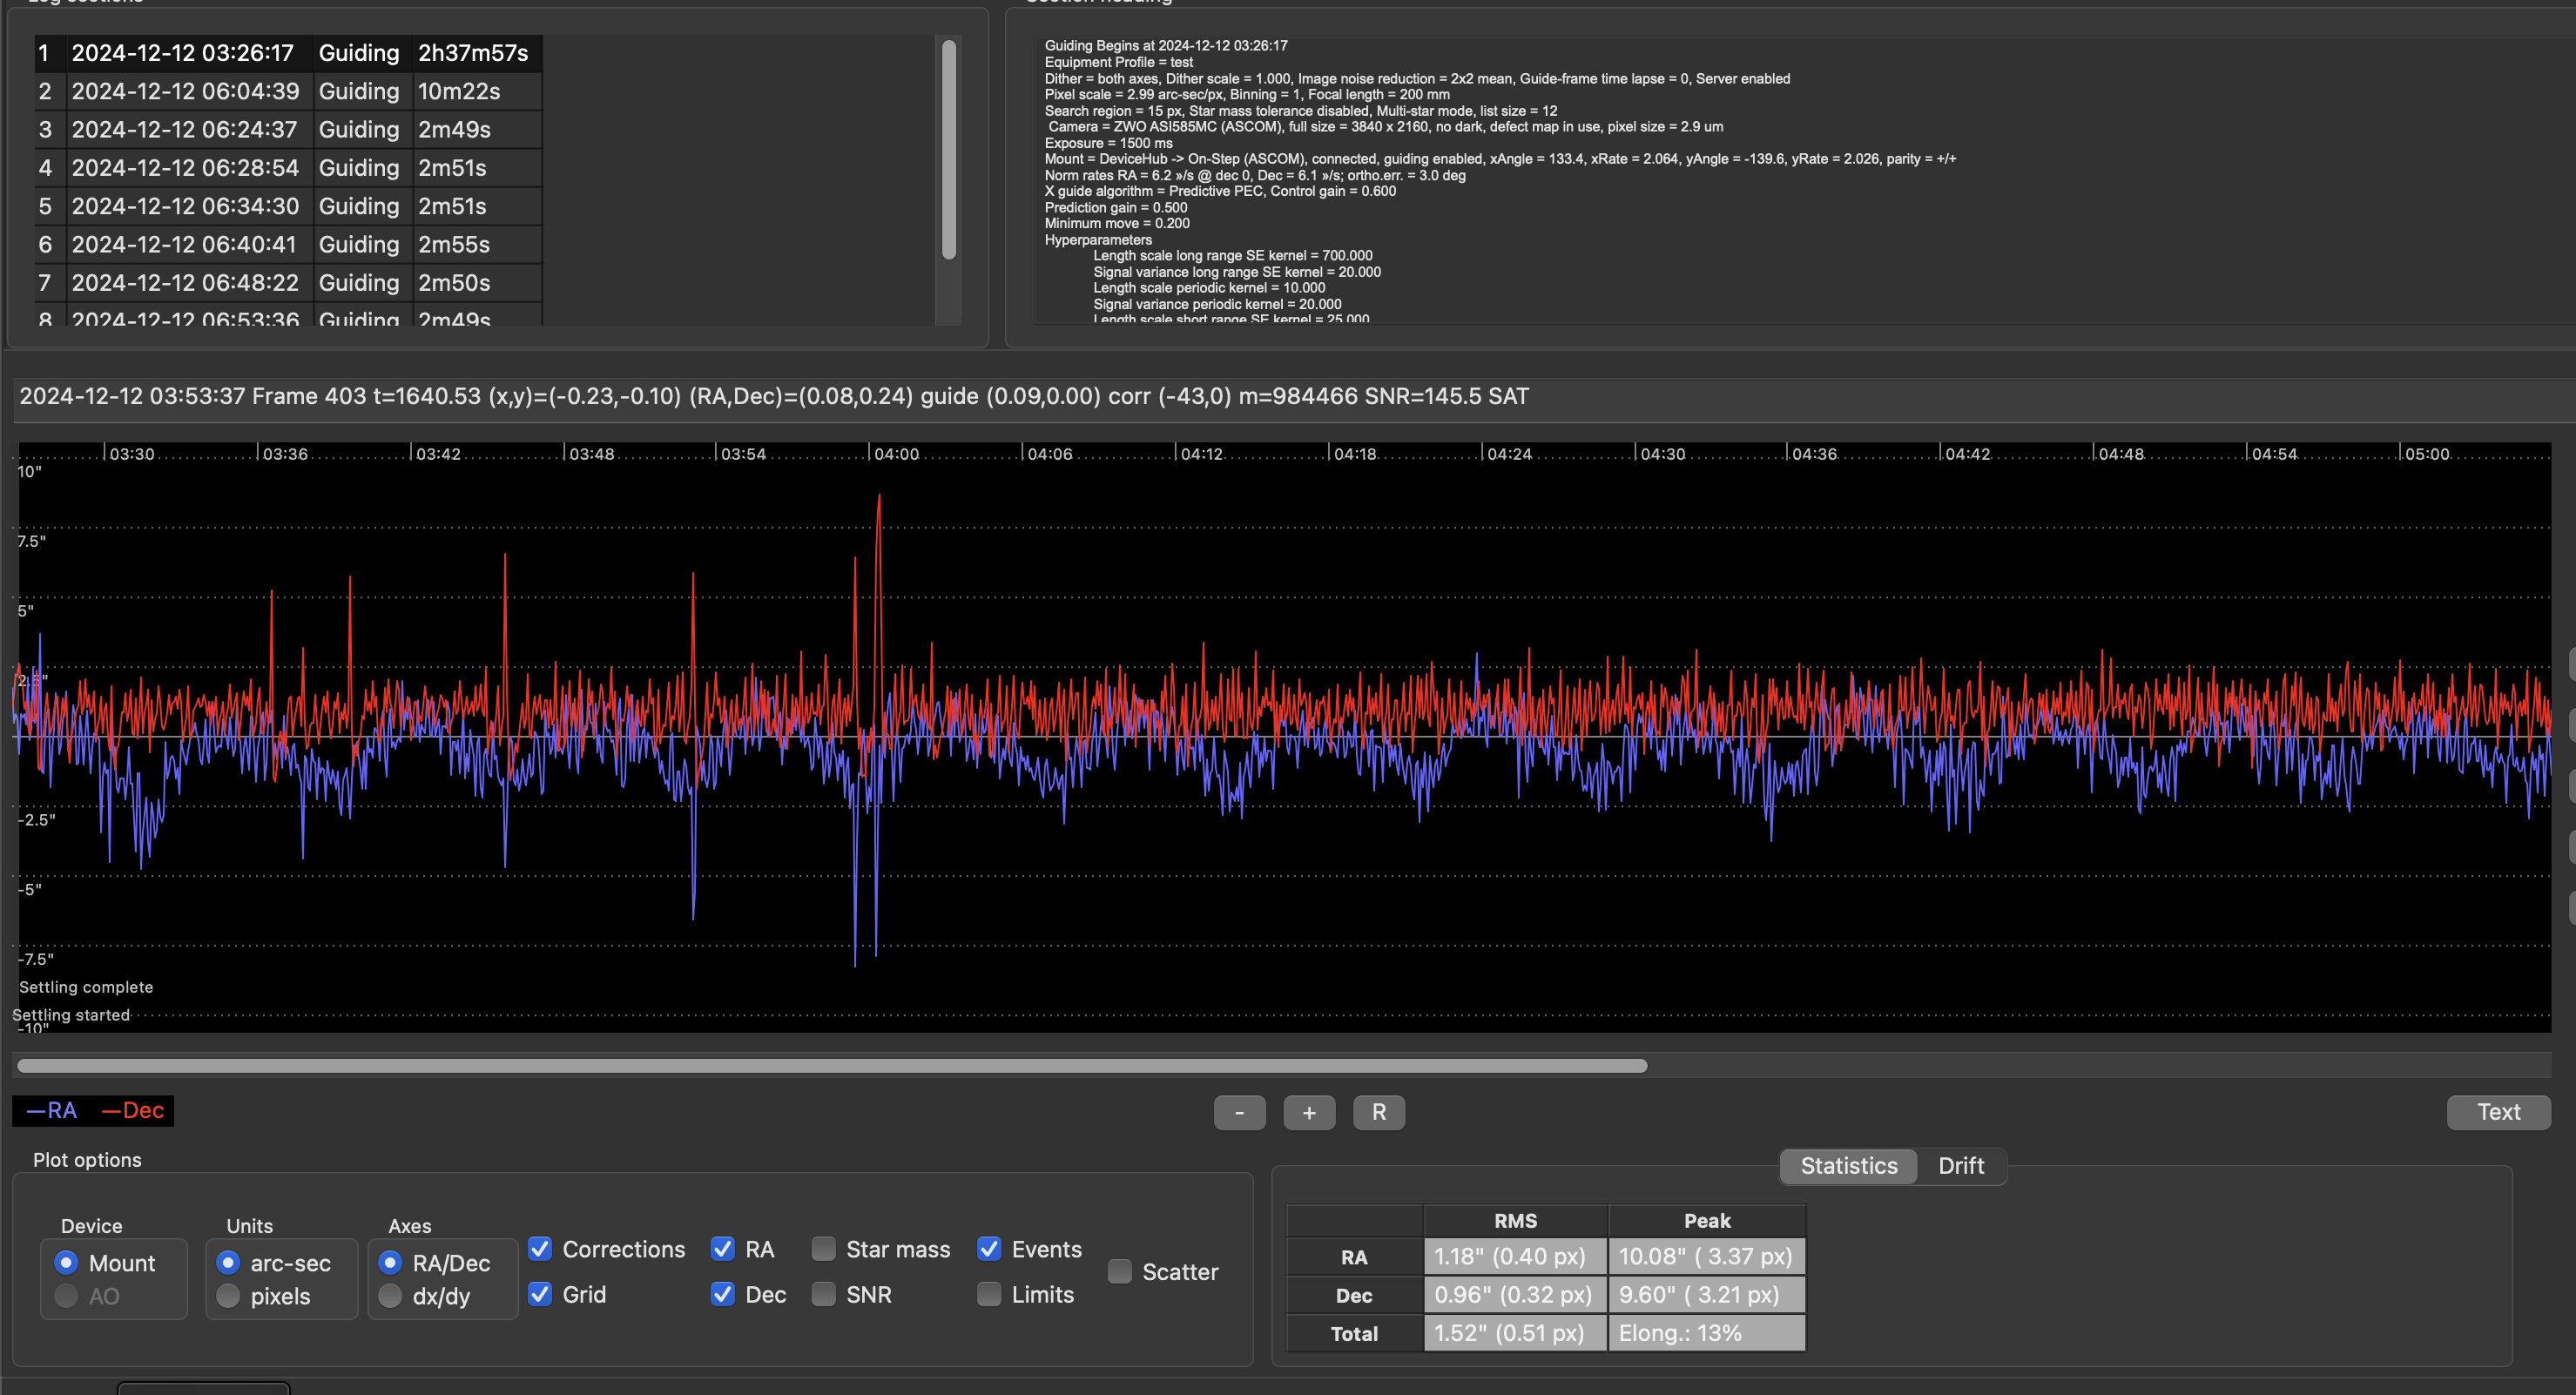Image resolution: width=2576 pixels, height=1395 pixels.
Task: Click the log sections vertical scrollbar
Action: point(948,150)
